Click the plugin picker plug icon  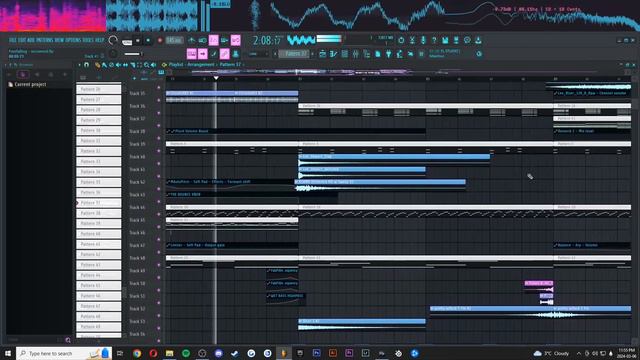tap(389, 54)
